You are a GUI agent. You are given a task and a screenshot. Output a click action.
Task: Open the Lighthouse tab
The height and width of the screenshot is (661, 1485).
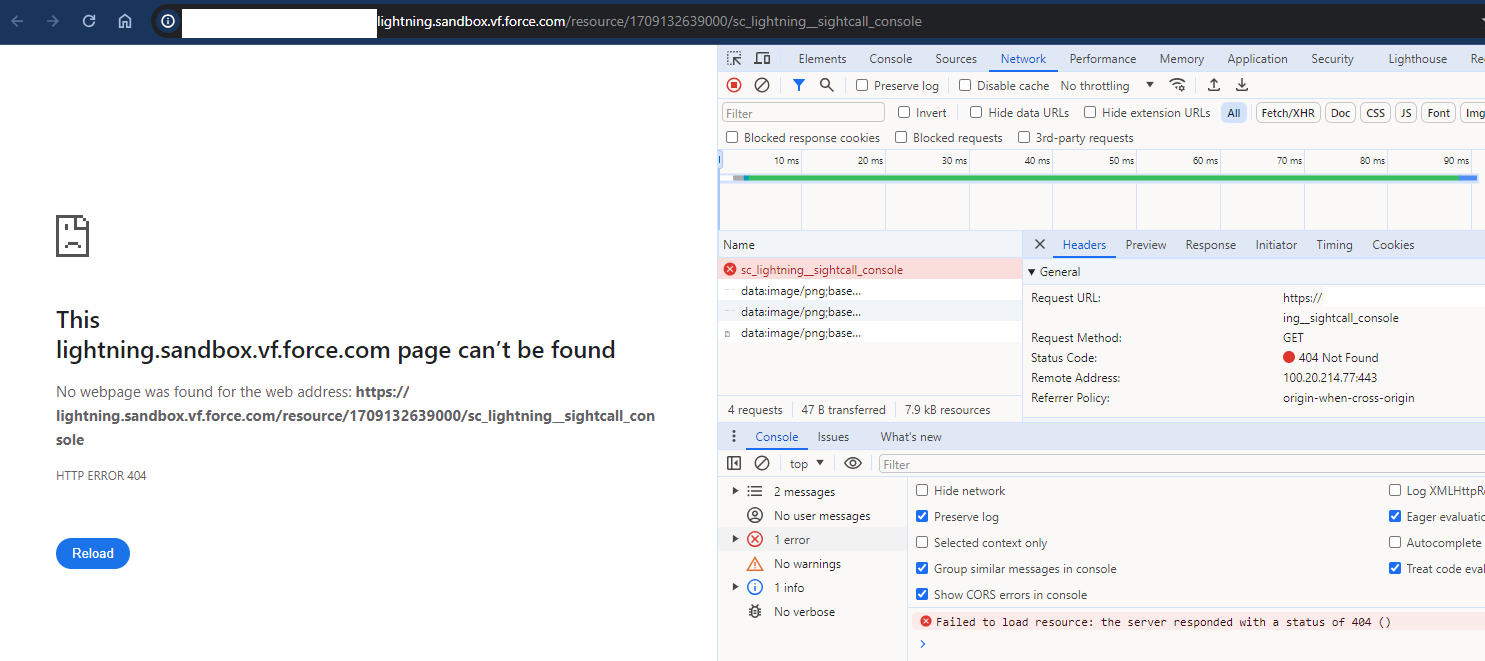point(1417,59)
